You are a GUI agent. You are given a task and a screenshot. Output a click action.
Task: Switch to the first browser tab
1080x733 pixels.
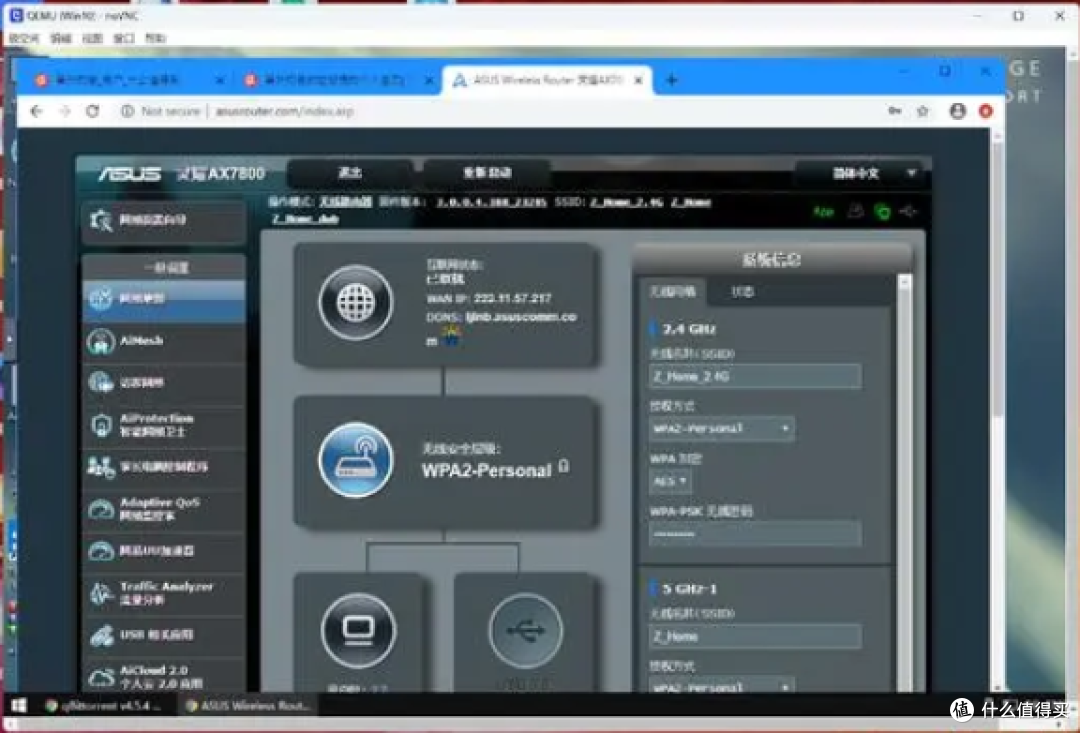pos(129,80)
